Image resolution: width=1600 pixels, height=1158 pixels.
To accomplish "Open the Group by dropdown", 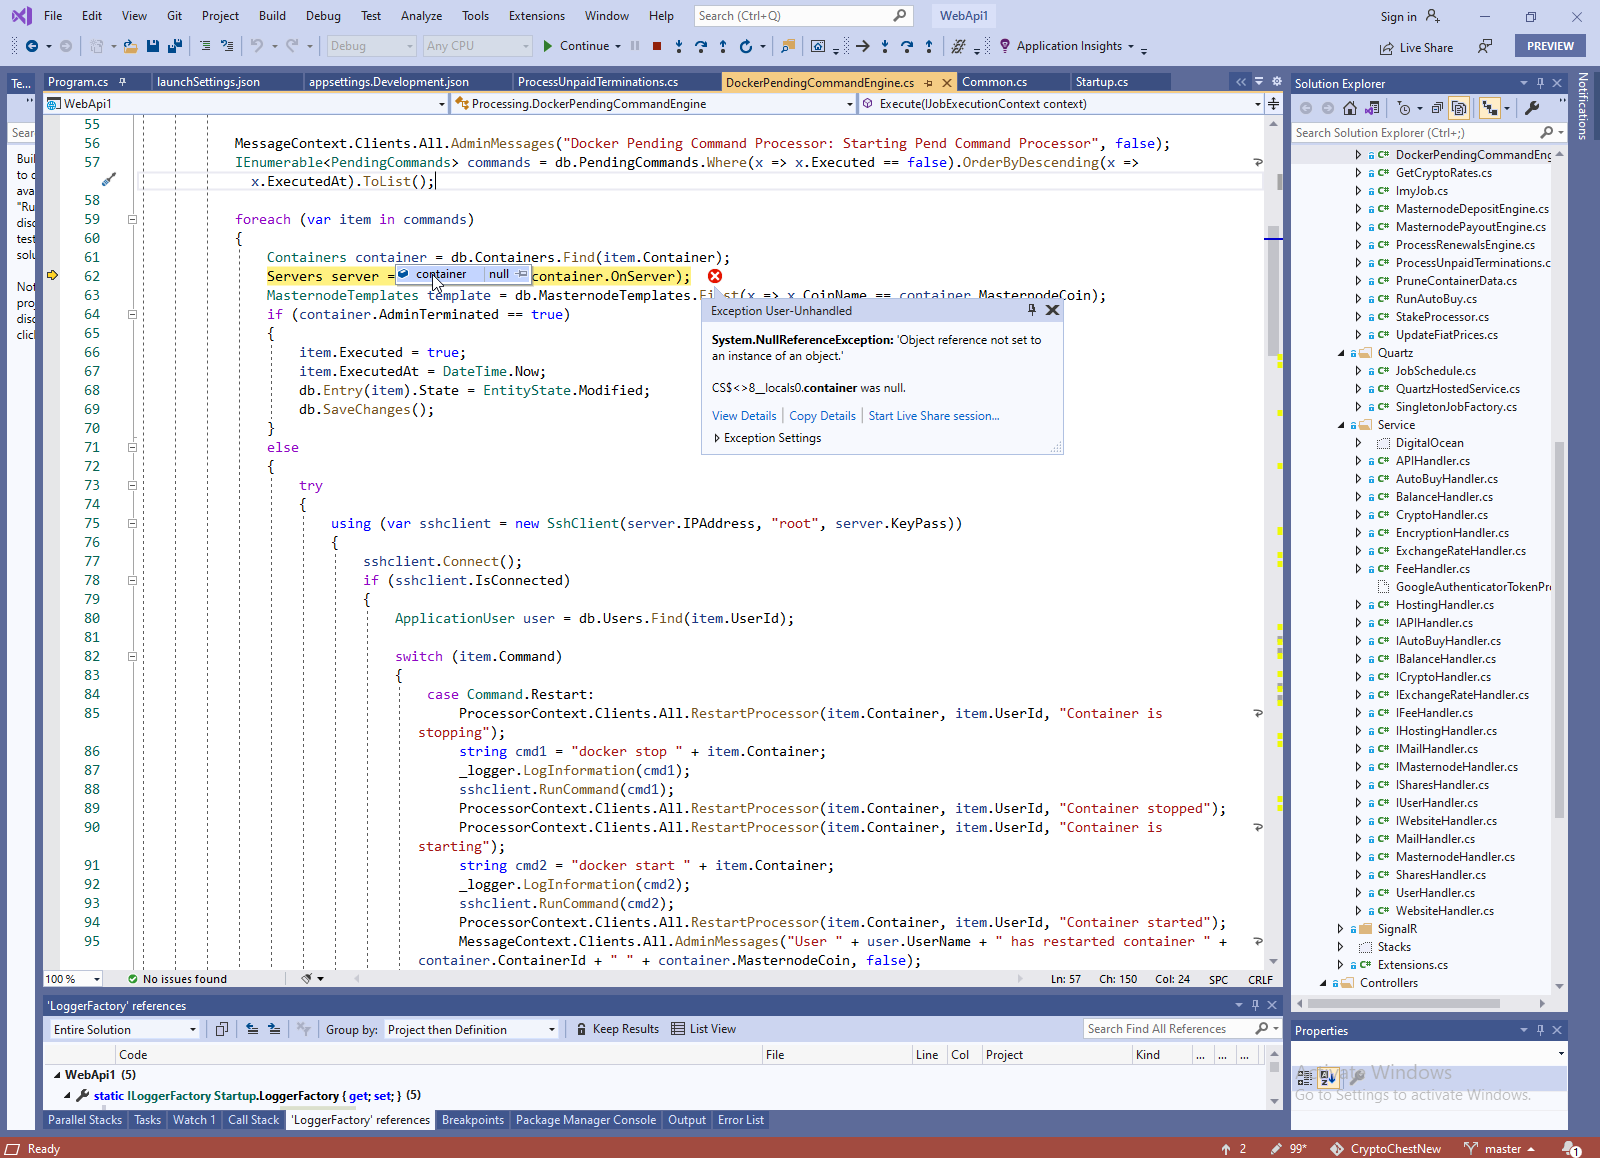I will (470, 1029).
